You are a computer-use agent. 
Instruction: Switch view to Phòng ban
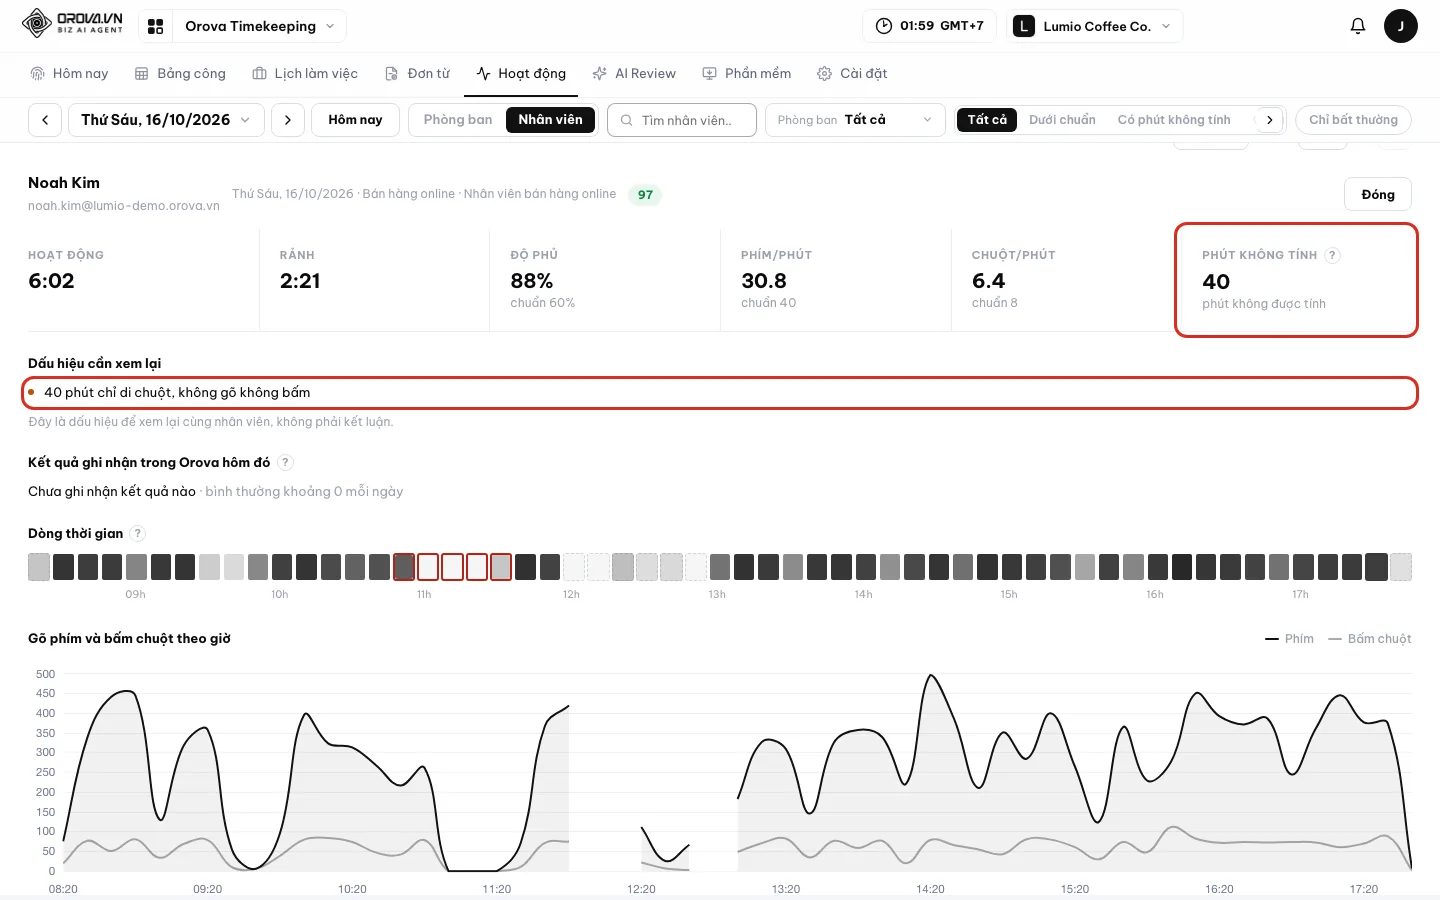click(458, 120)
